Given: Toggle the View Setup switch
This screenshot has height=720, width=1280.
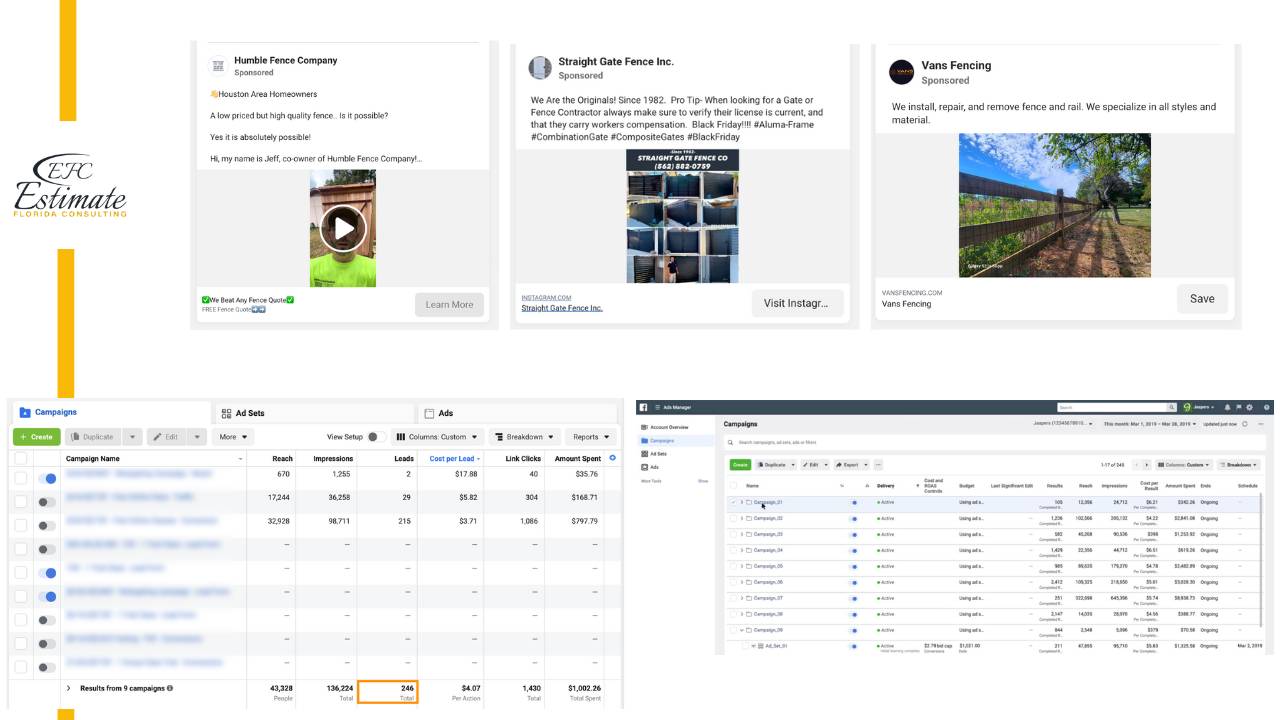Looking at the screenshot, I should coord(376,437).
